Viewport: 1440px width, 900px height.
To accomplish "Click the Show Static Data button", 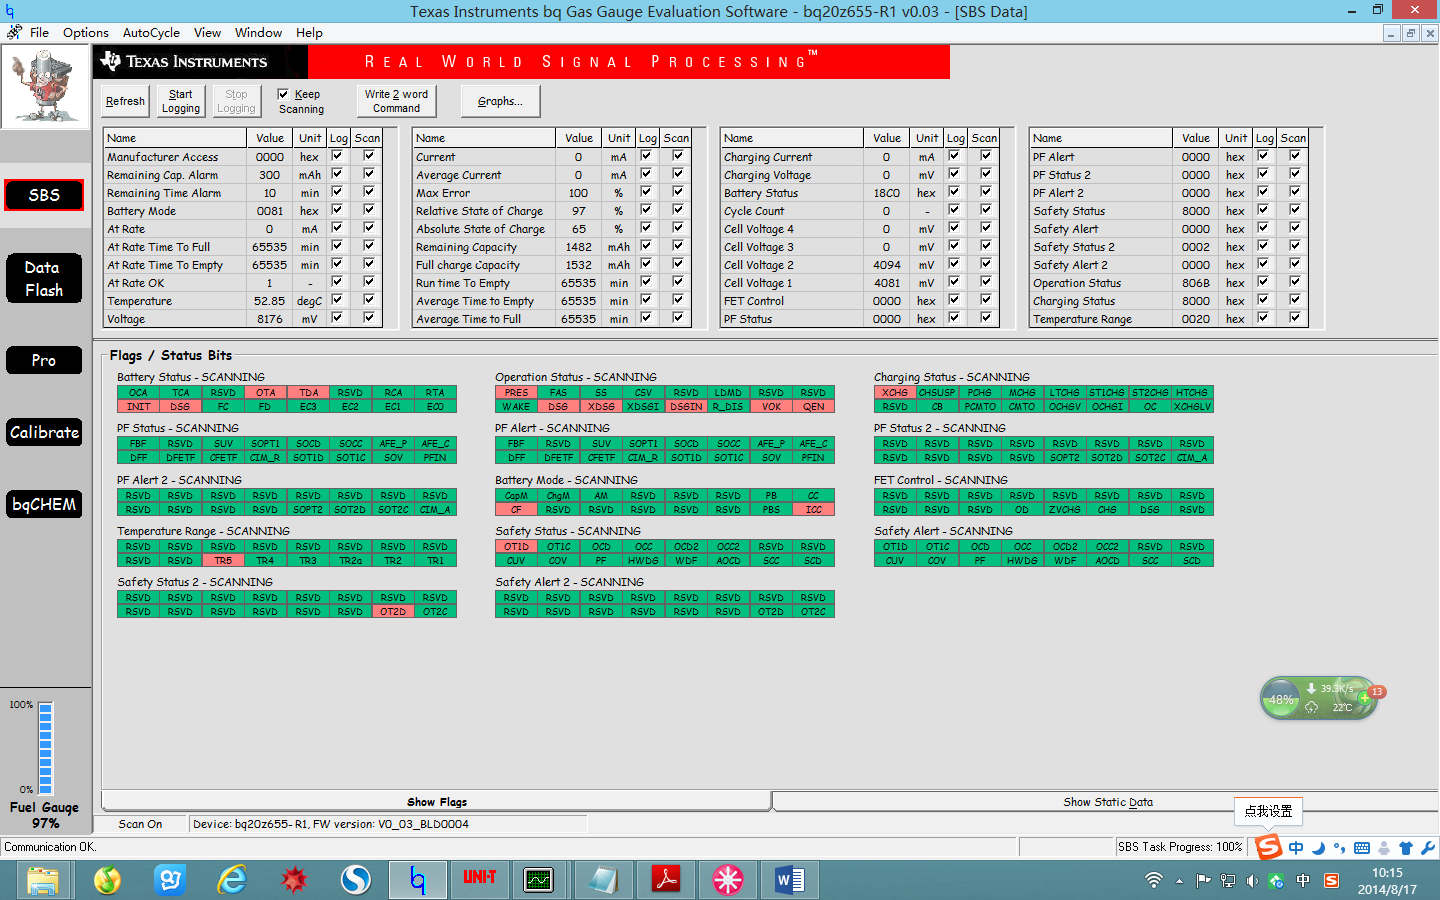I will pyautogui.click(x=1106, y=801).
